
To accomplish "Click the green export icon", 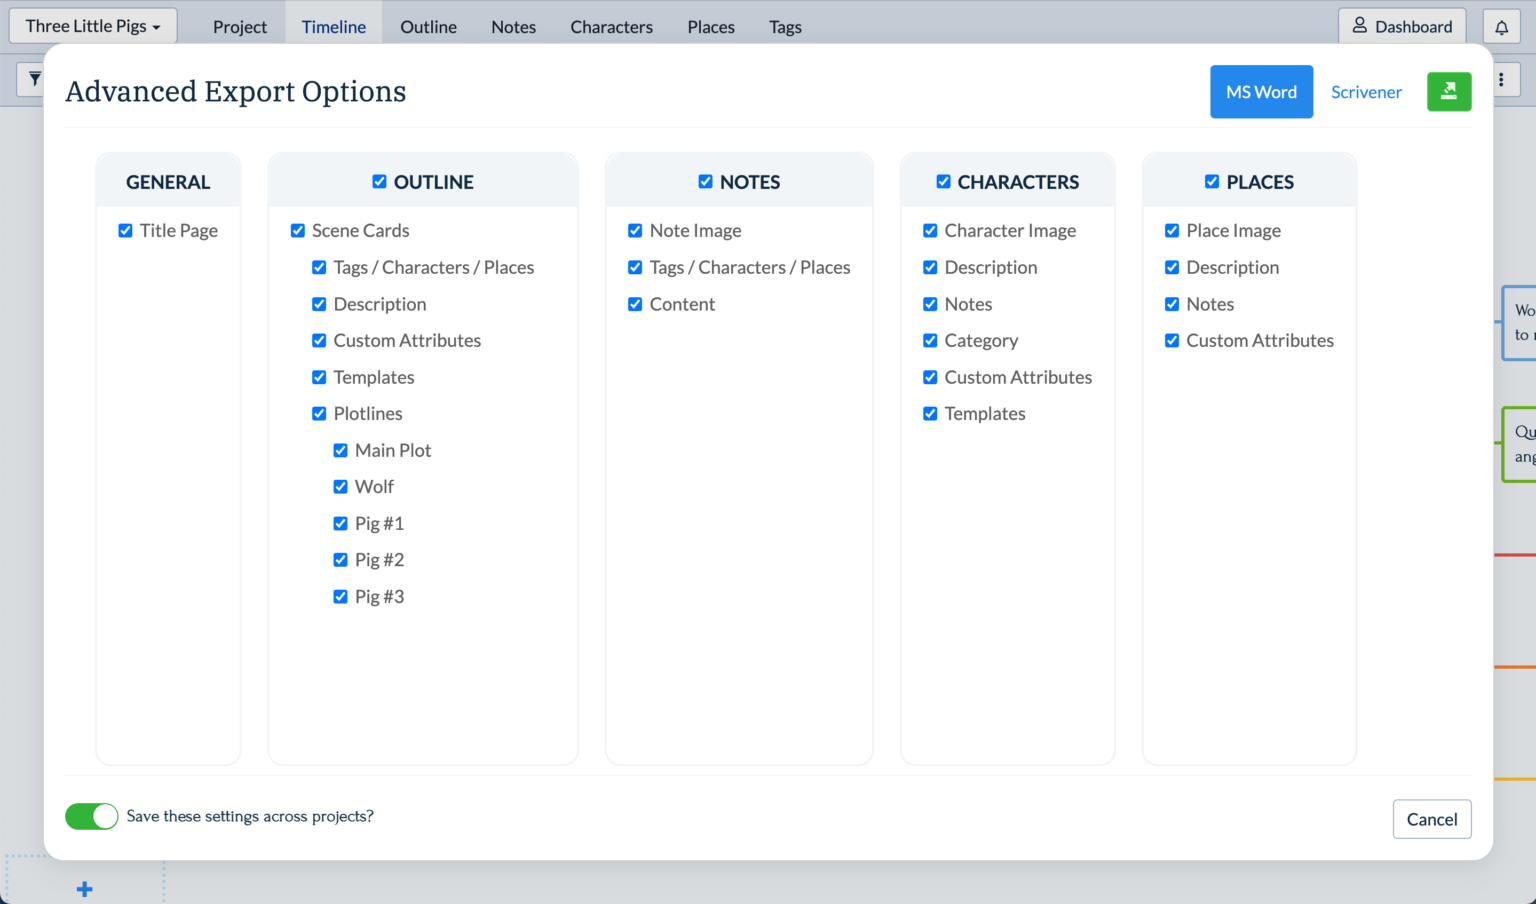I will click(1449, 91).
